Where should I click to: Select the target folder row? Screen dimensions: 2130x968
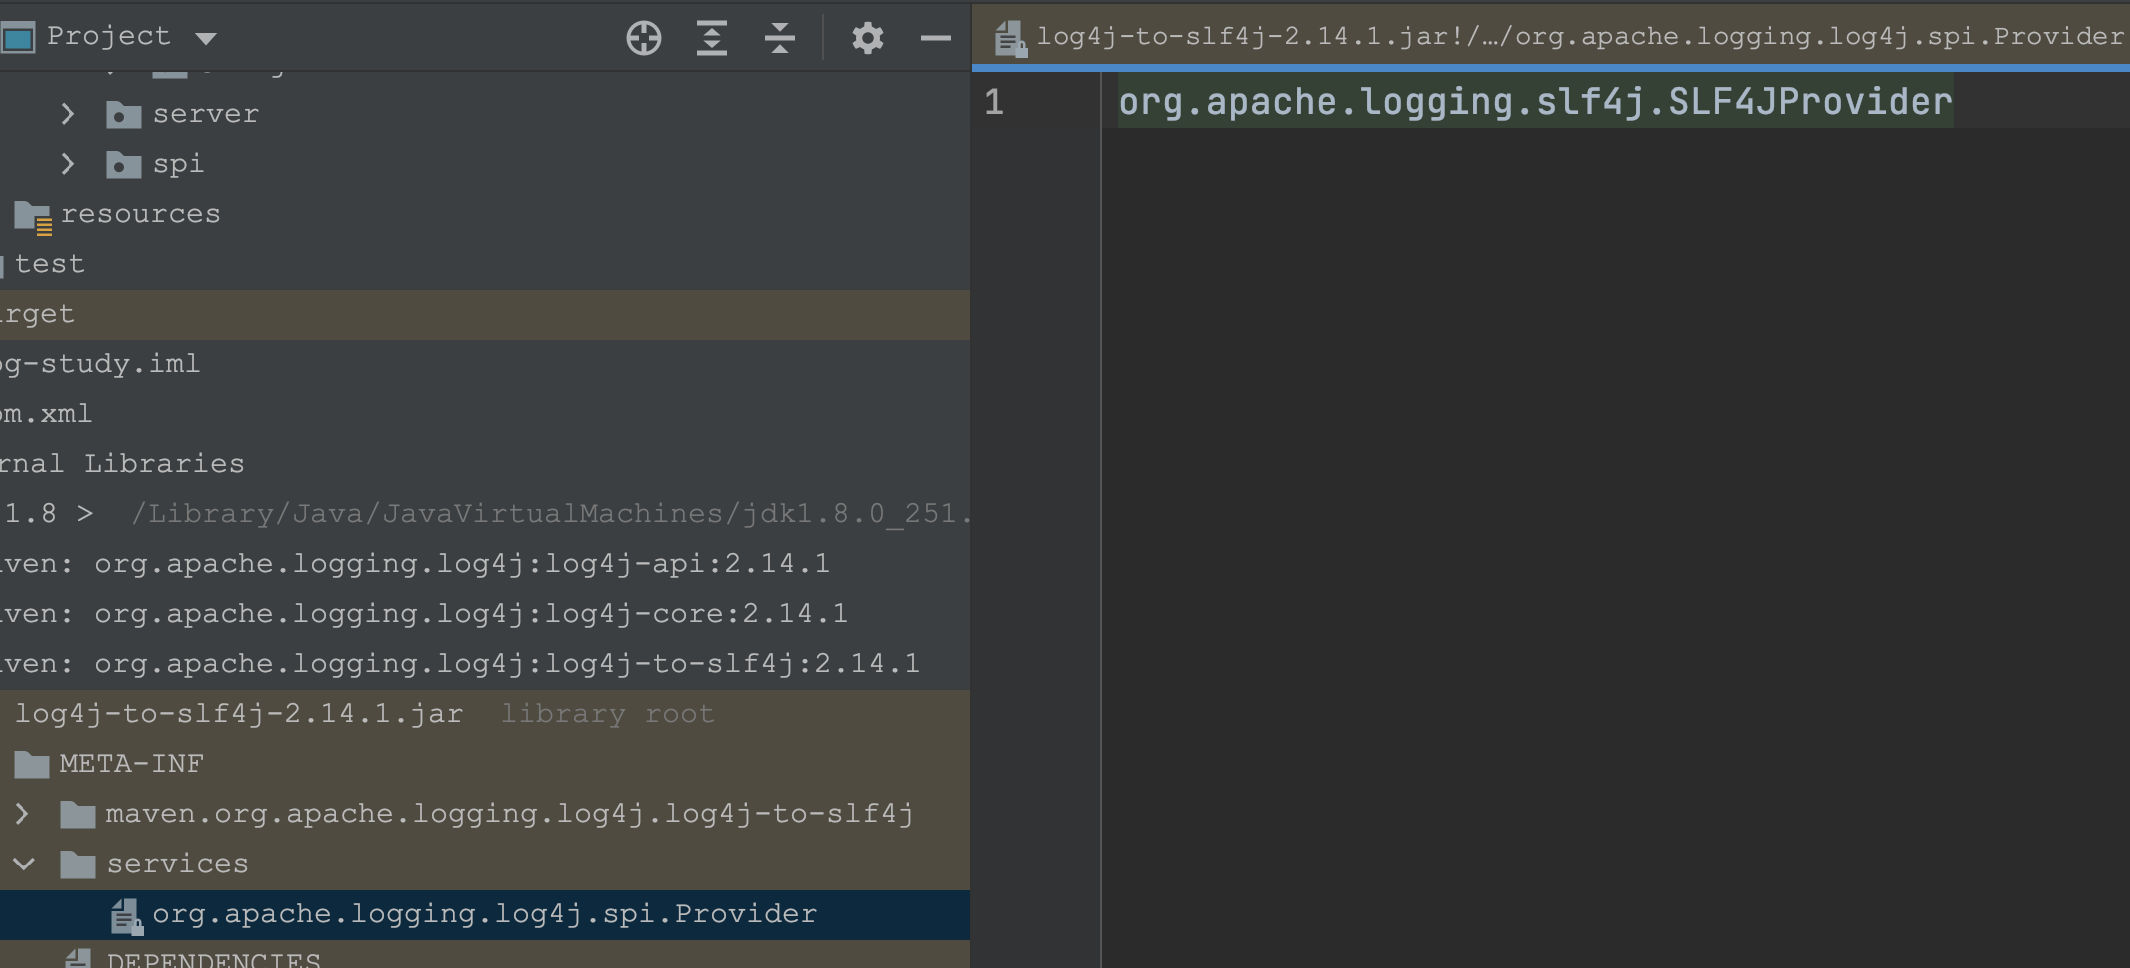(x=485, y=314)
